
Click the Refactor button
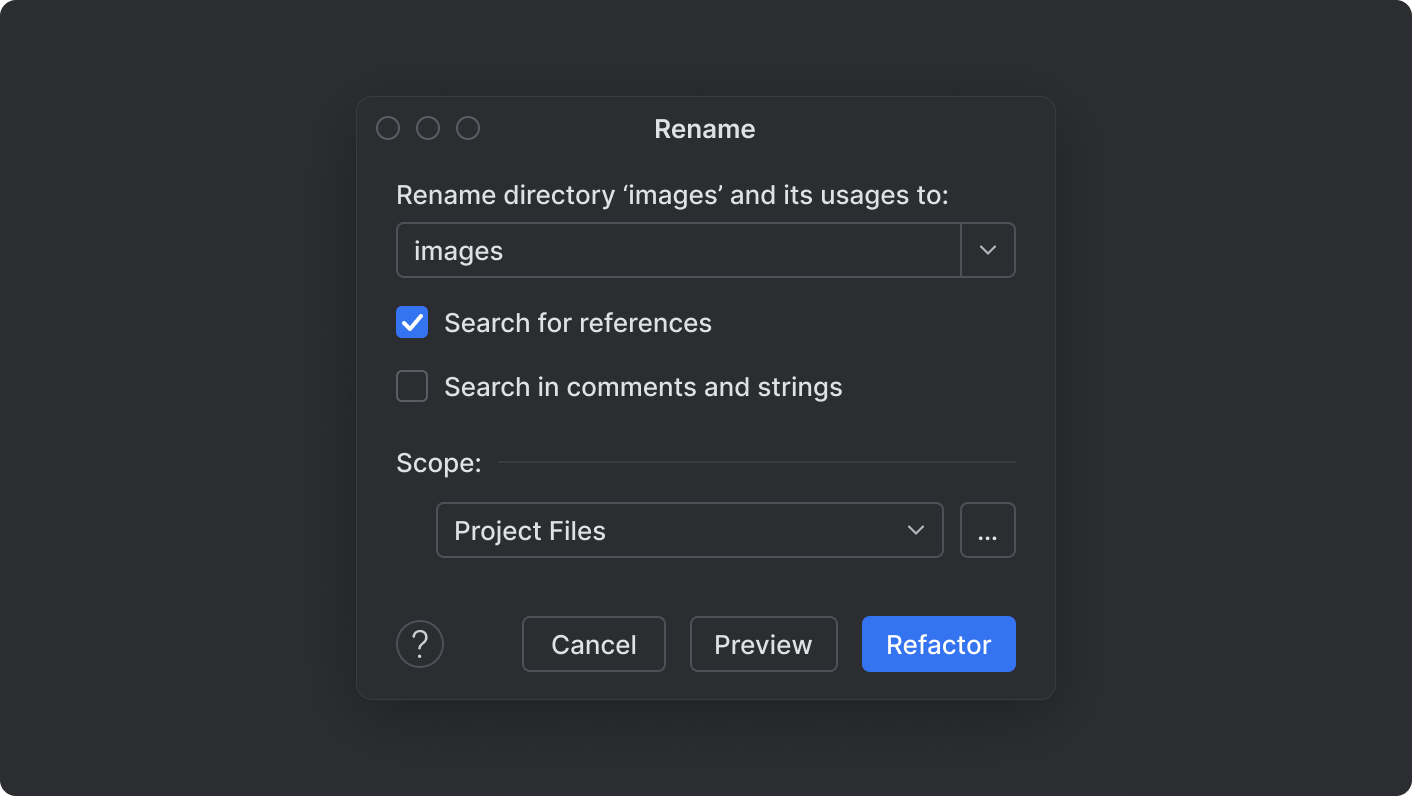[939, 644]
